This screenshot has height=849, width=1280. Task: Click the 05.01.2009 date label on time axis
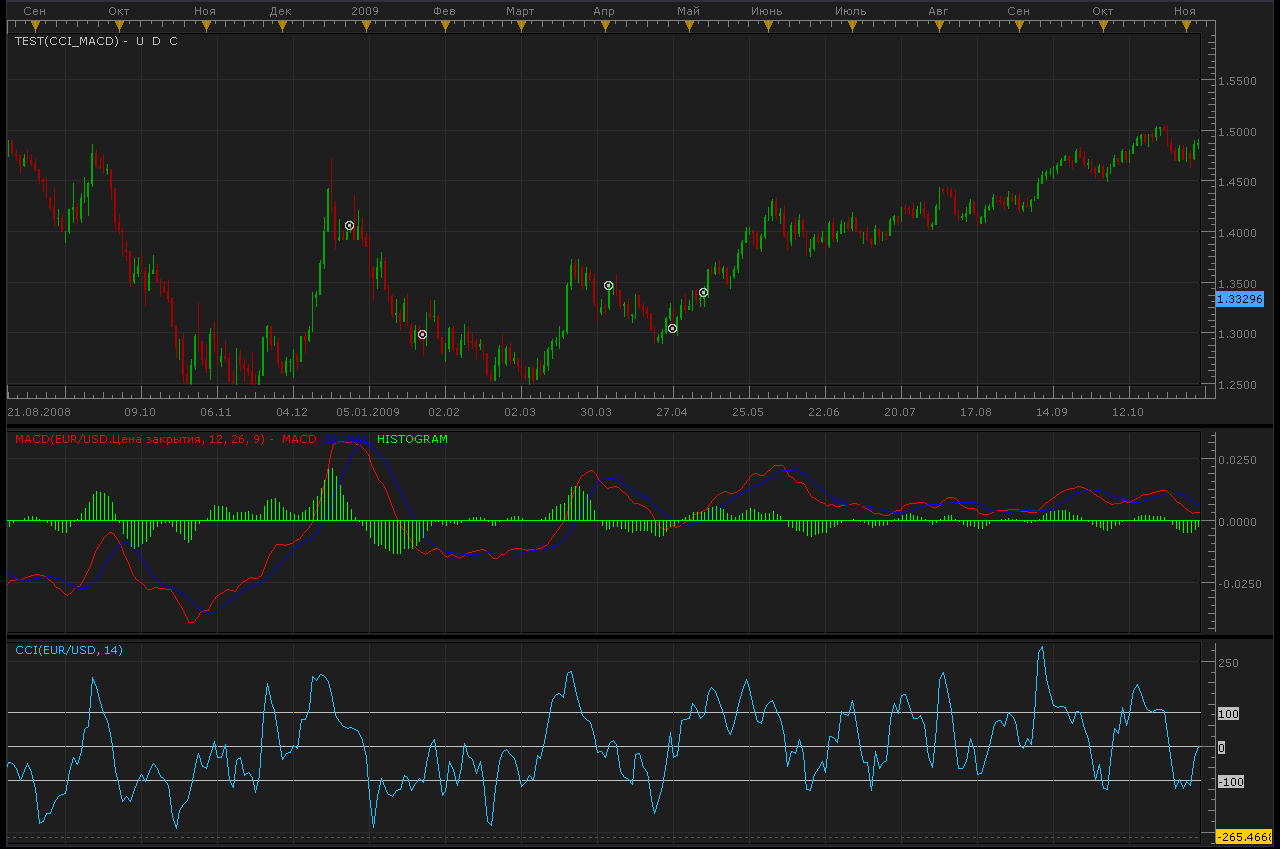point(367,412)
